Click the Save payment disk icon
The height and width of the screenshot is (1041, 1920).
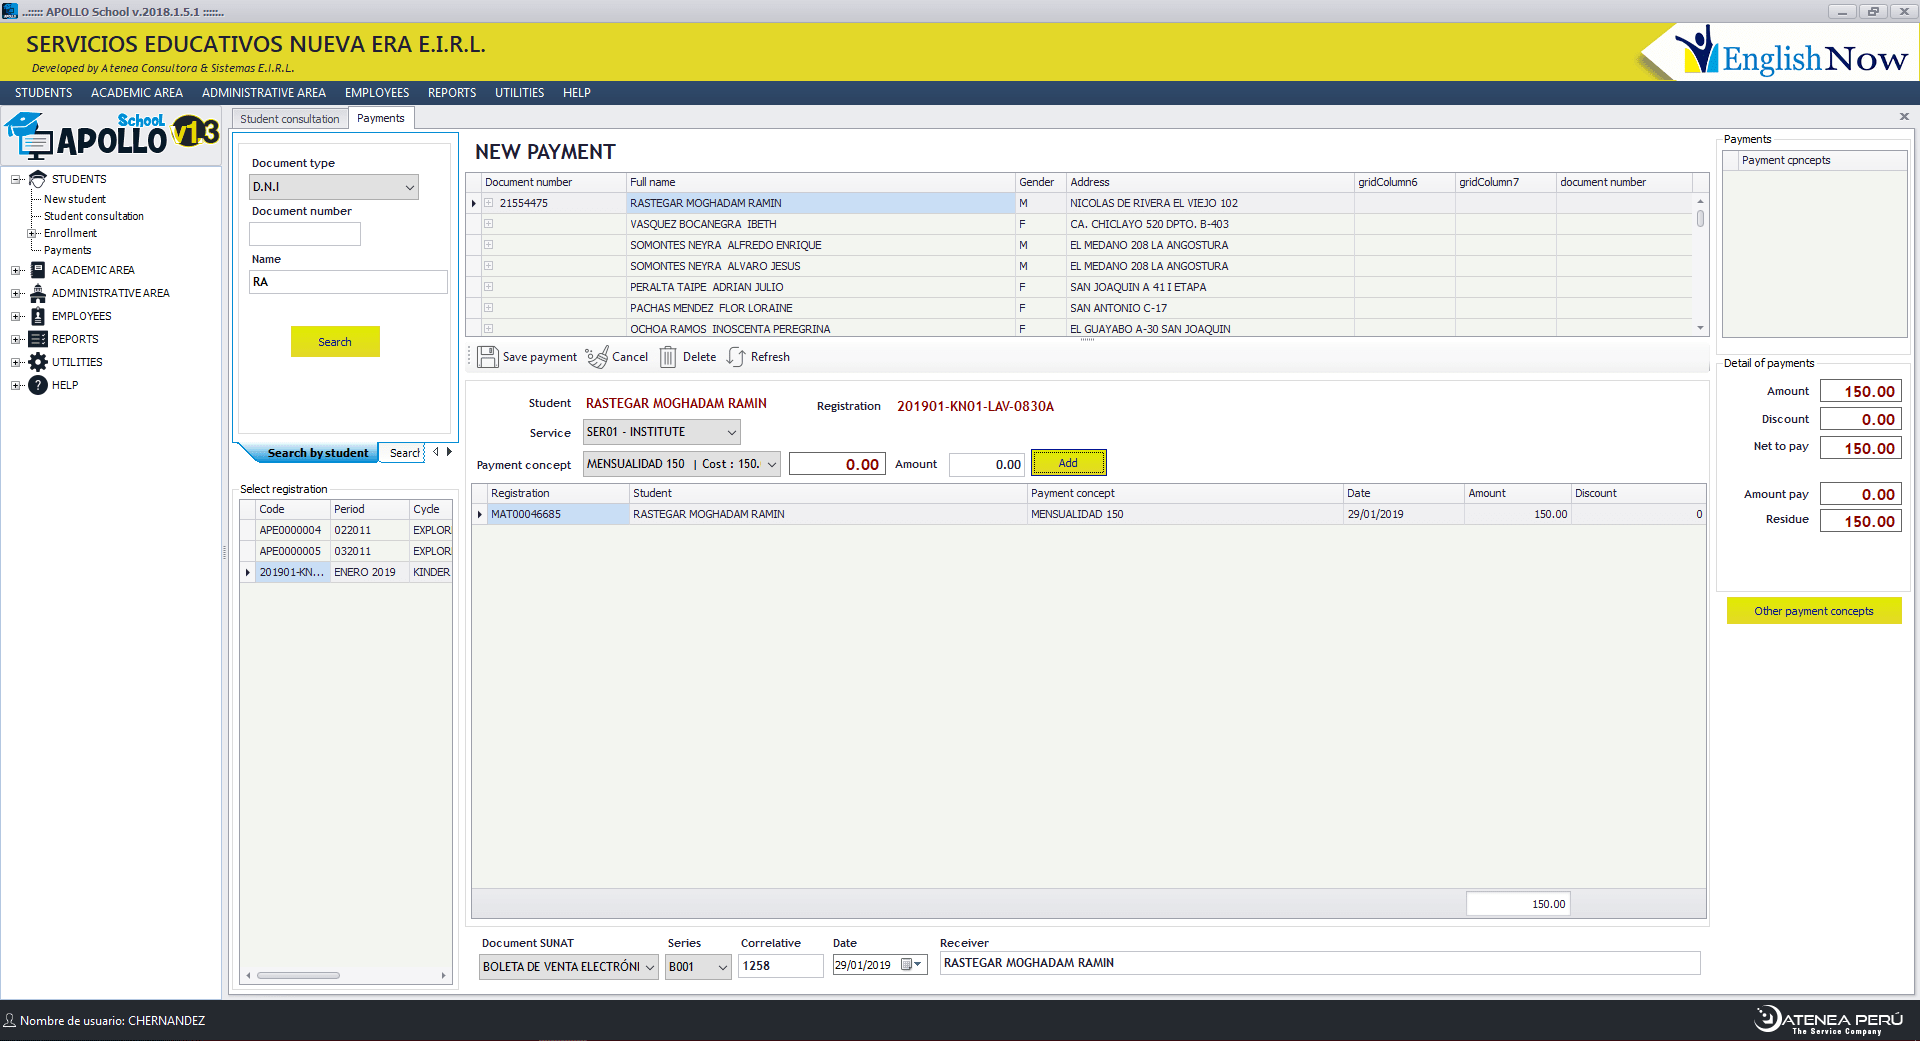pos(487,357)
